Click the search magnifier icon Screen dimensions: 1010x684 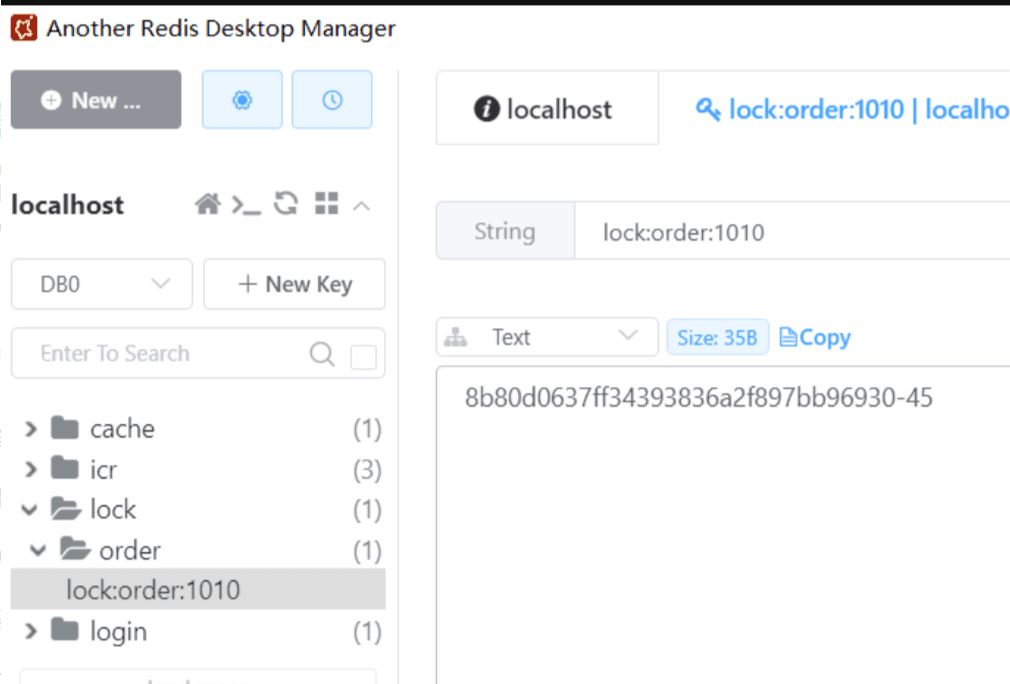[322, 354]
